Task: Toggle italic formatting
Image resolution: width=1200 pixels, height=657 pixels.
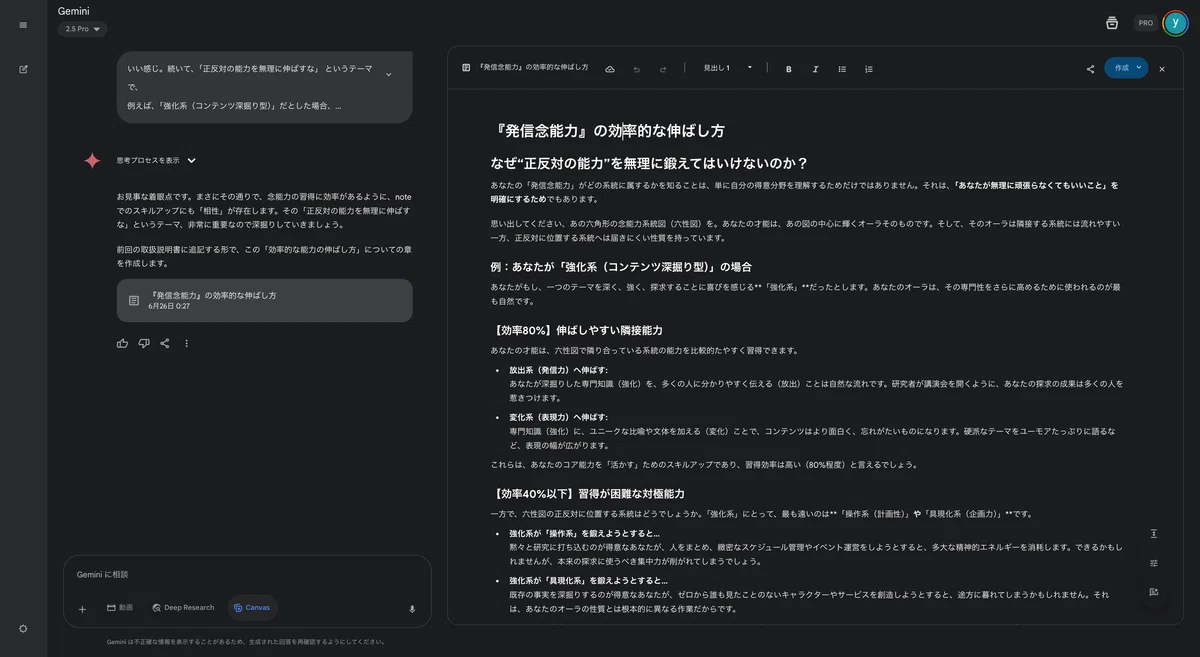Action: [x=815, y=69]
